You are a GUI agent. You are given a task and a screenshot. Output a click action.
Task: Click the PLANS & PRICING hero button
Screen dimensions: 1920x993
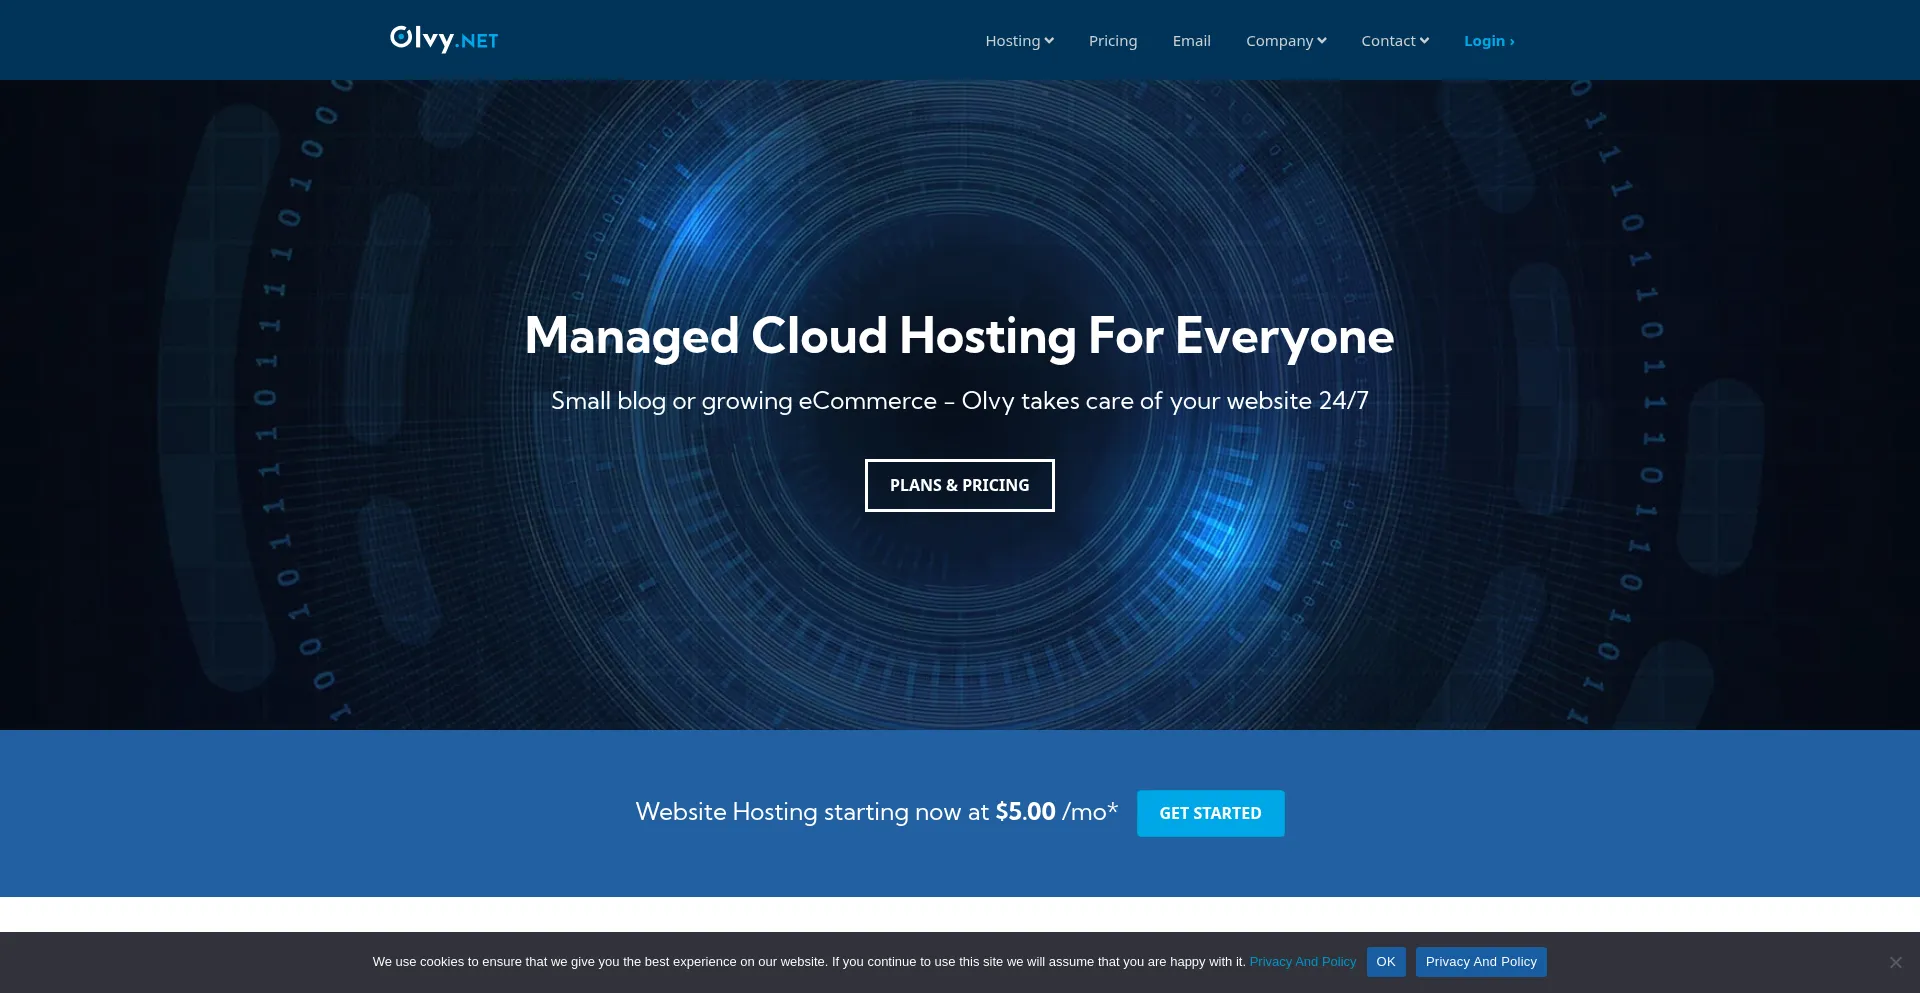959,485
